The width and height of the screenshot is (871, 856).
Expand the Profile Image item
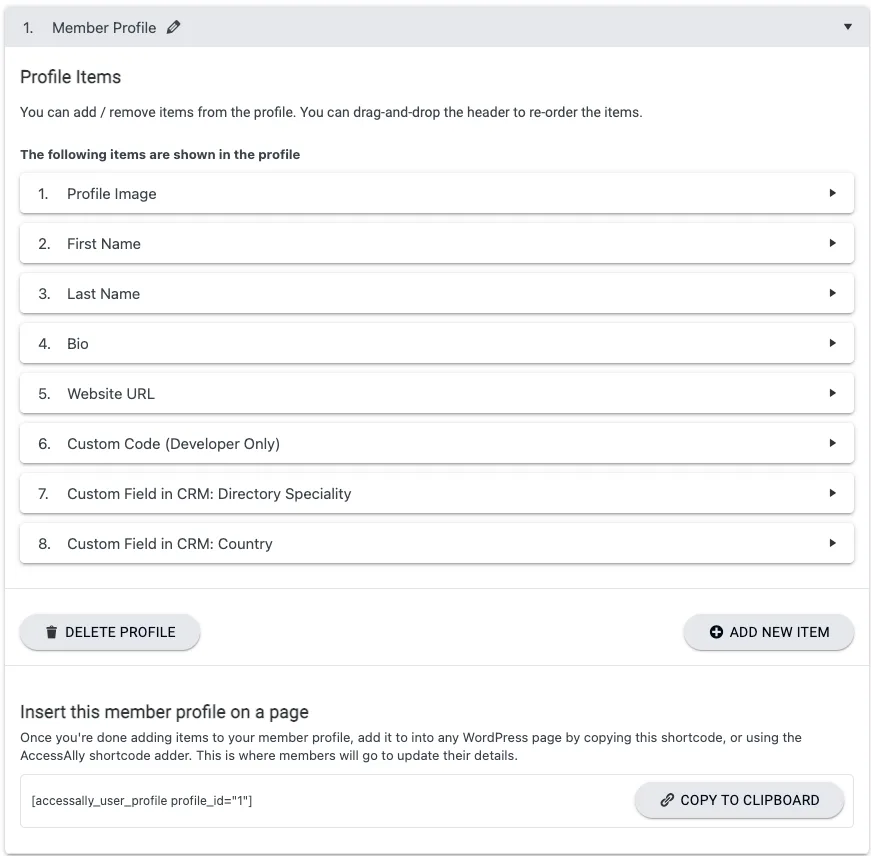click(x=833, y=193)
